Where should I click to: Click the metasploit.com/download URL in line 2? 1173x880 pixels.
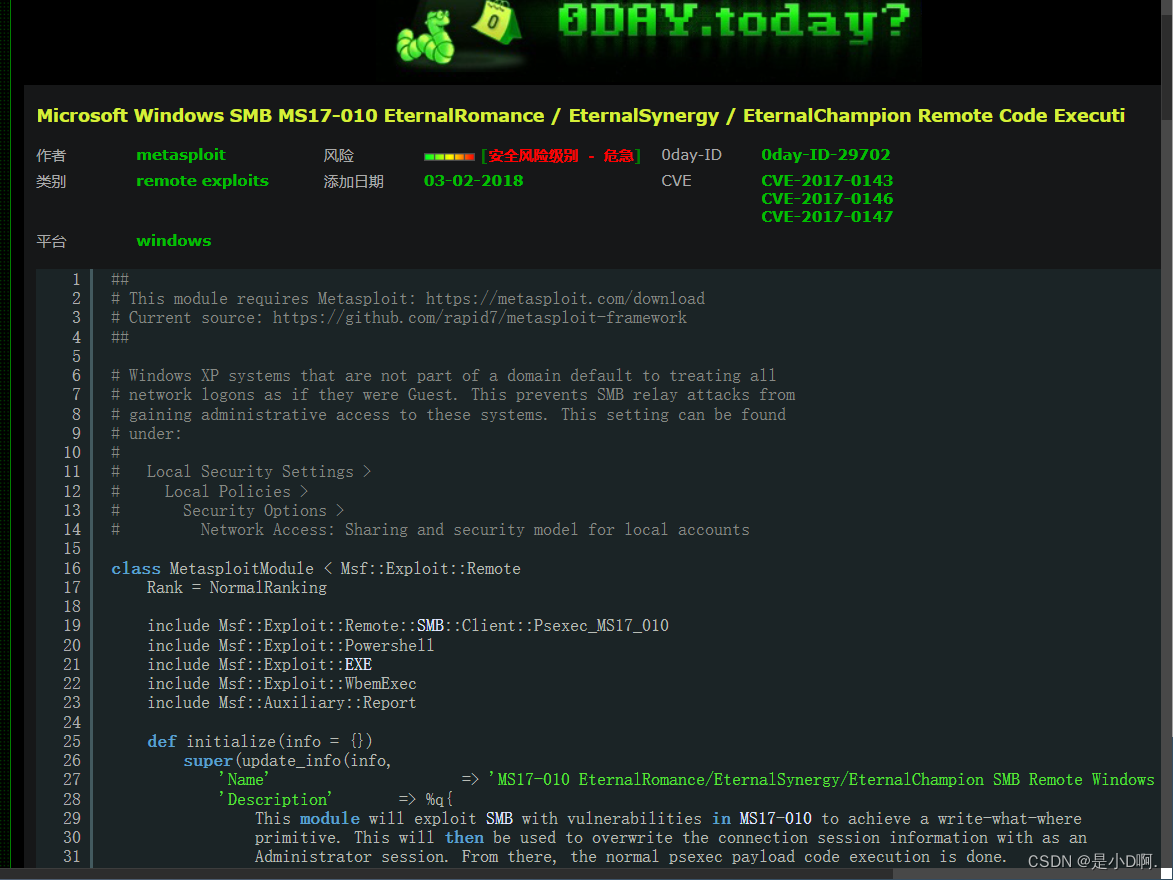tap(565, 299)
